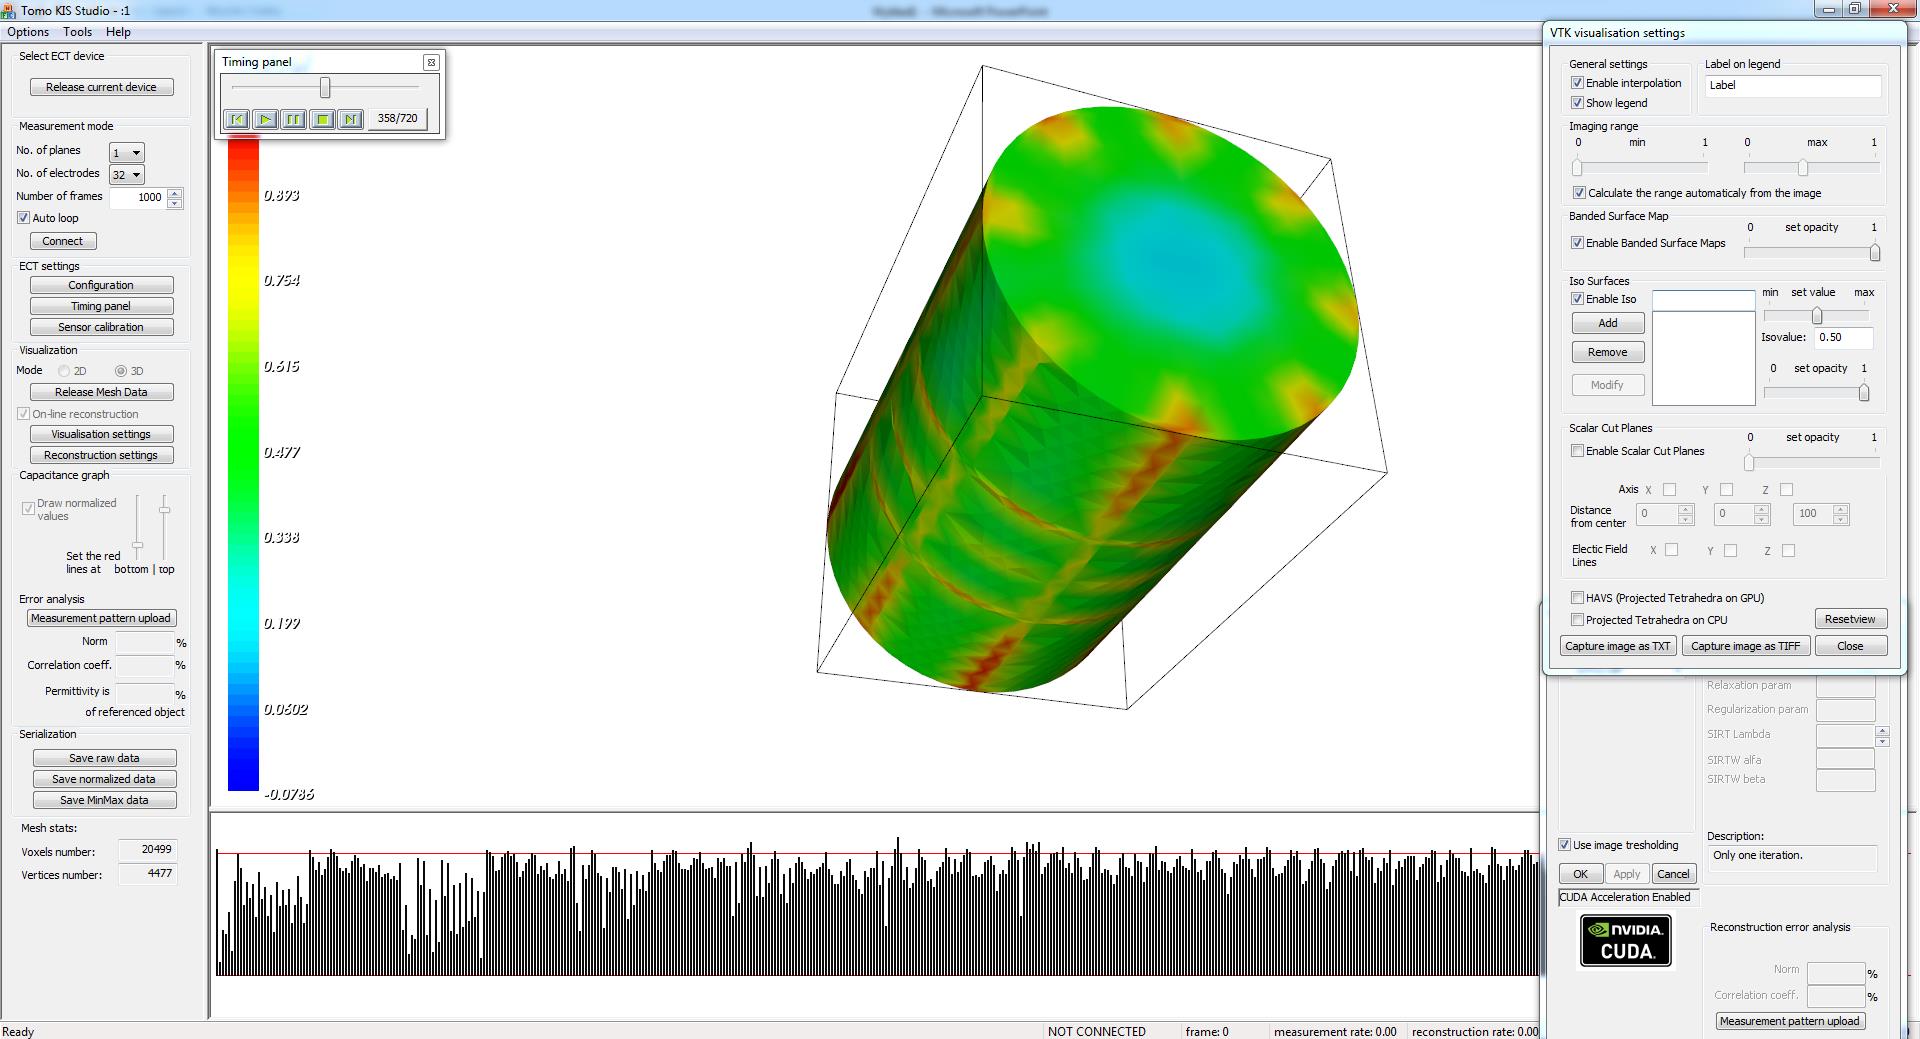
Task: Click the 358/720 frame counter button
Action: pyautogui.click(x=397, y=119)
